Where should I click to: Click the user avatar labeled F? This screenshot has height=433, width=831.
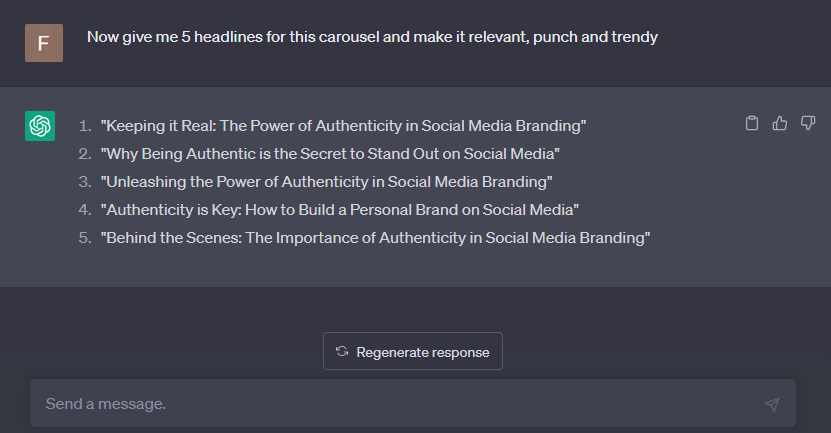point(44,43)
